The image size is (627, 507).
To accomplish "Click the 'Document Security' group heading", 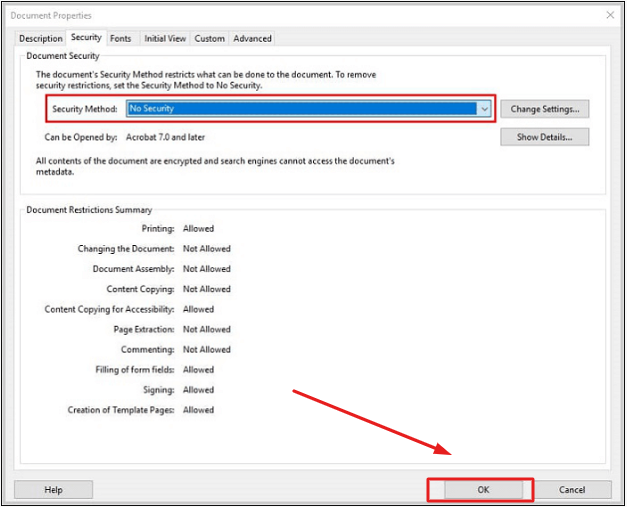I will click(x=63, y=56).
